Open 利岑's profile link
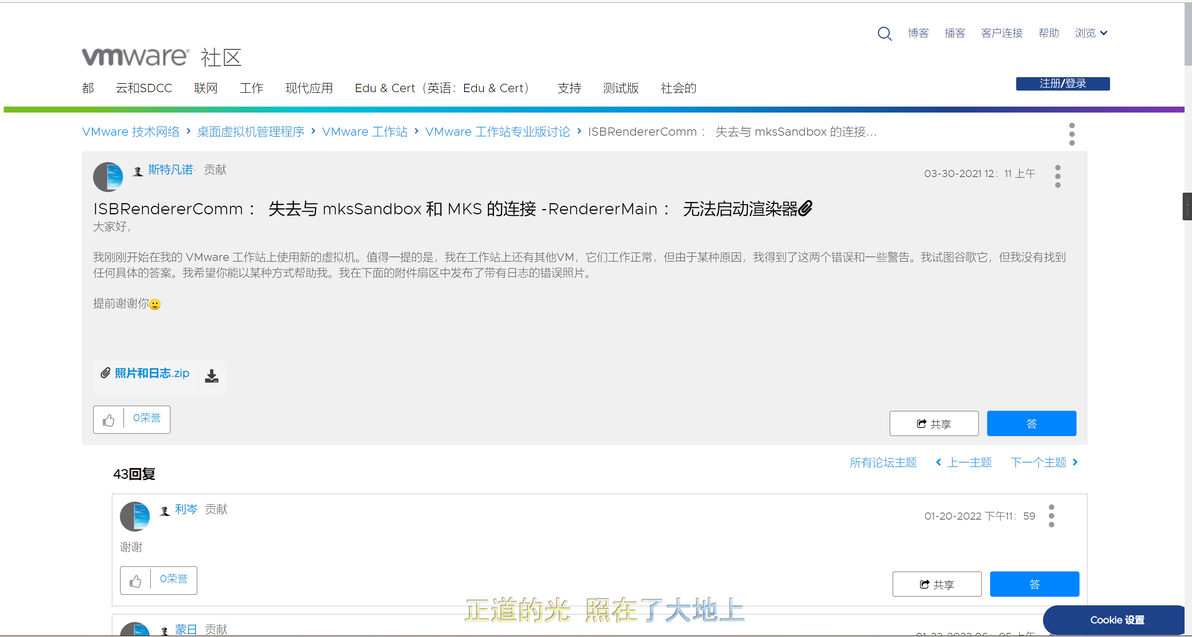The height and width of the screenshot is (637, 1192). (x=186, y=509)
